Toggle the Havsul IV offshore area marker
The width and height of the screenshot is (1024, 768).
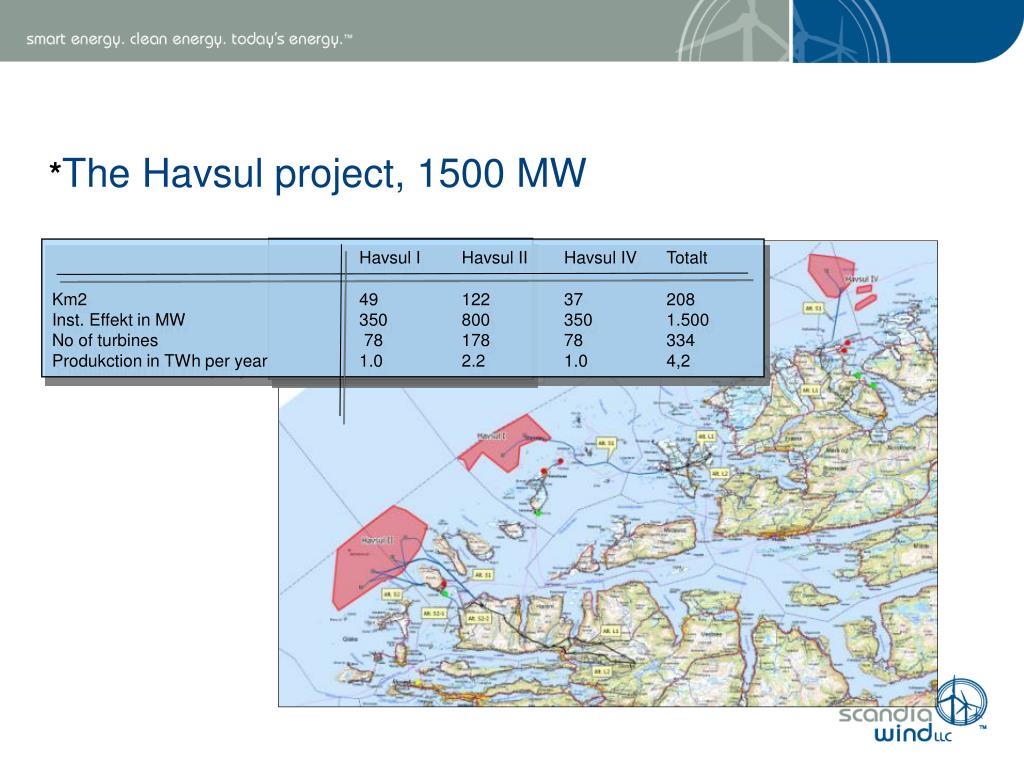pyautogui.click(x=830, y=275)
